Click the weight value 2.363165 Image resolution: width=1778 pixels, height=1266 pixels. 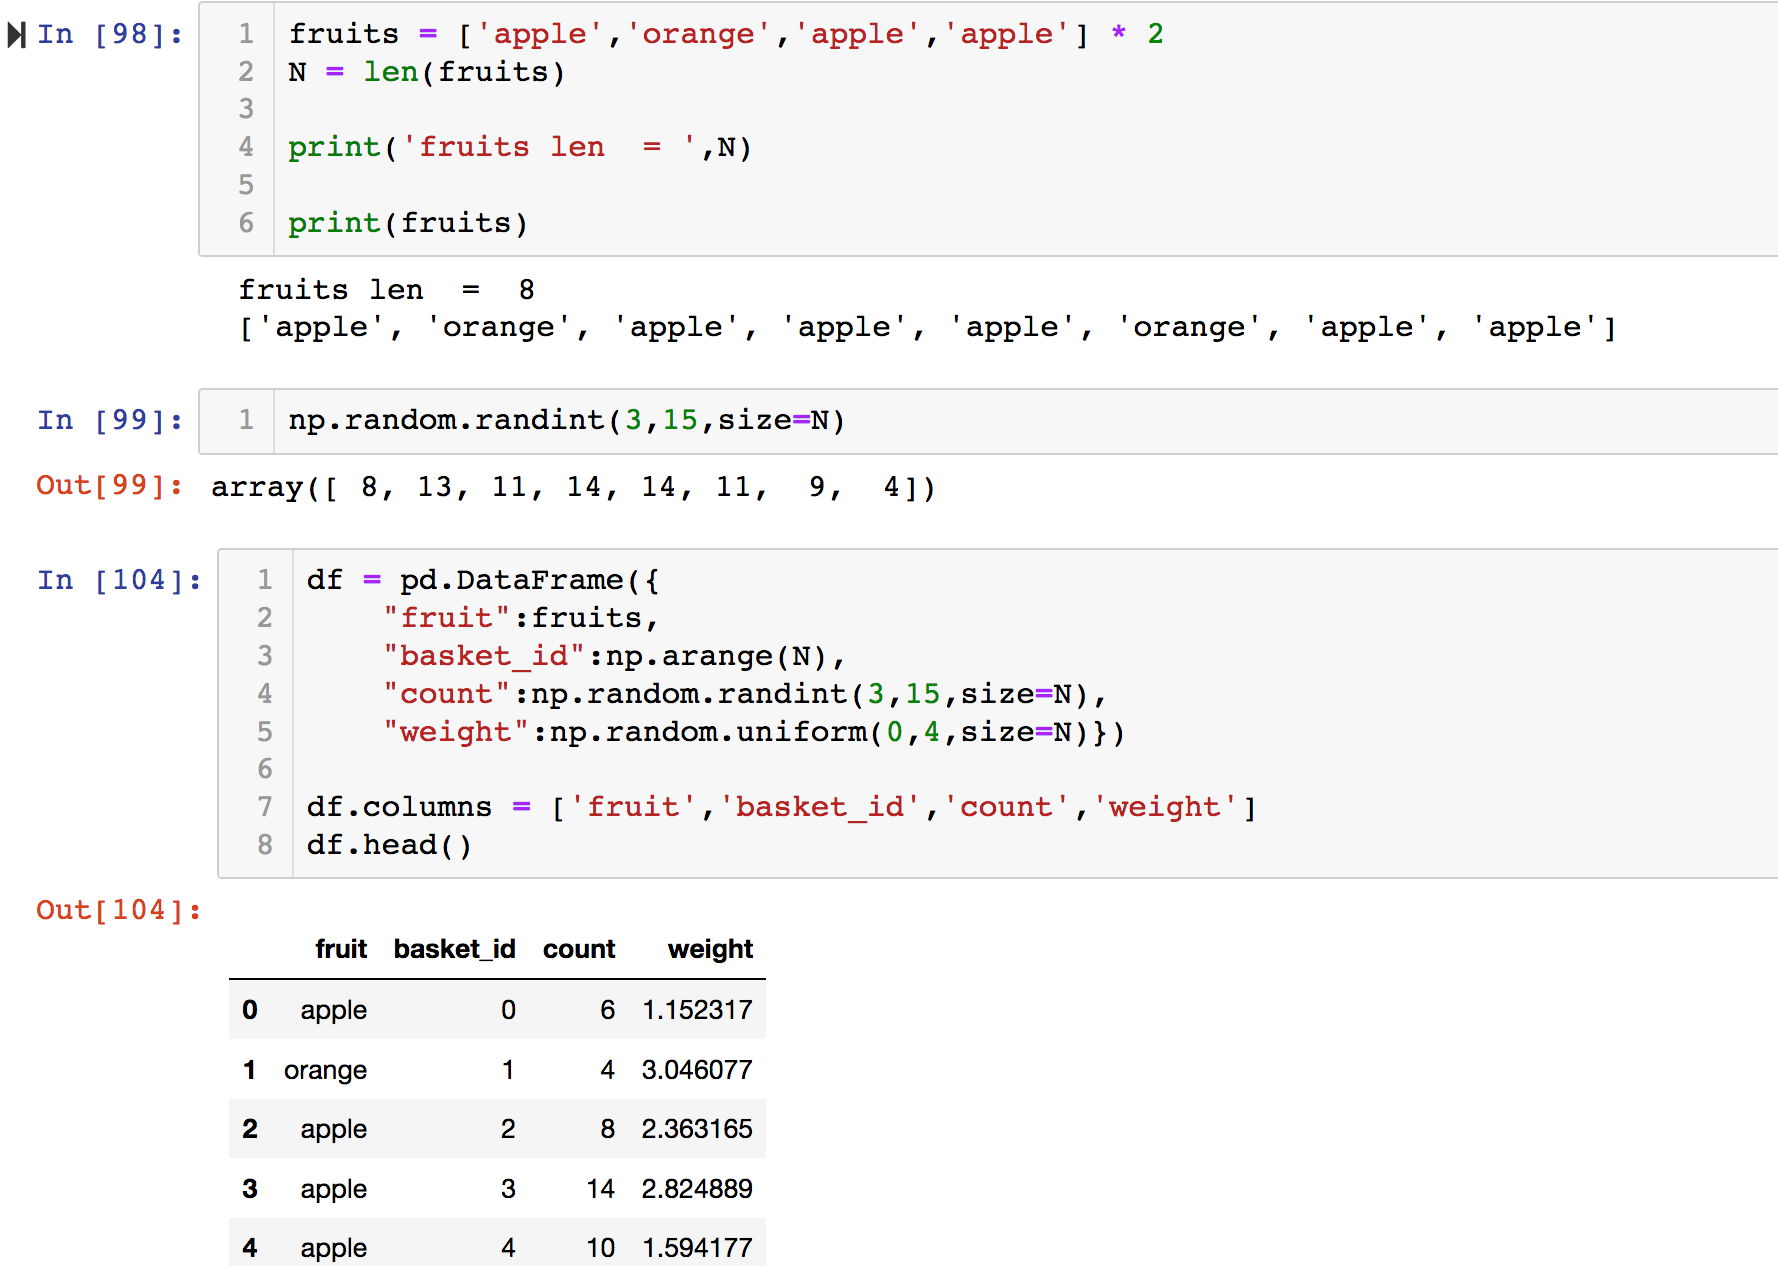697,1129
